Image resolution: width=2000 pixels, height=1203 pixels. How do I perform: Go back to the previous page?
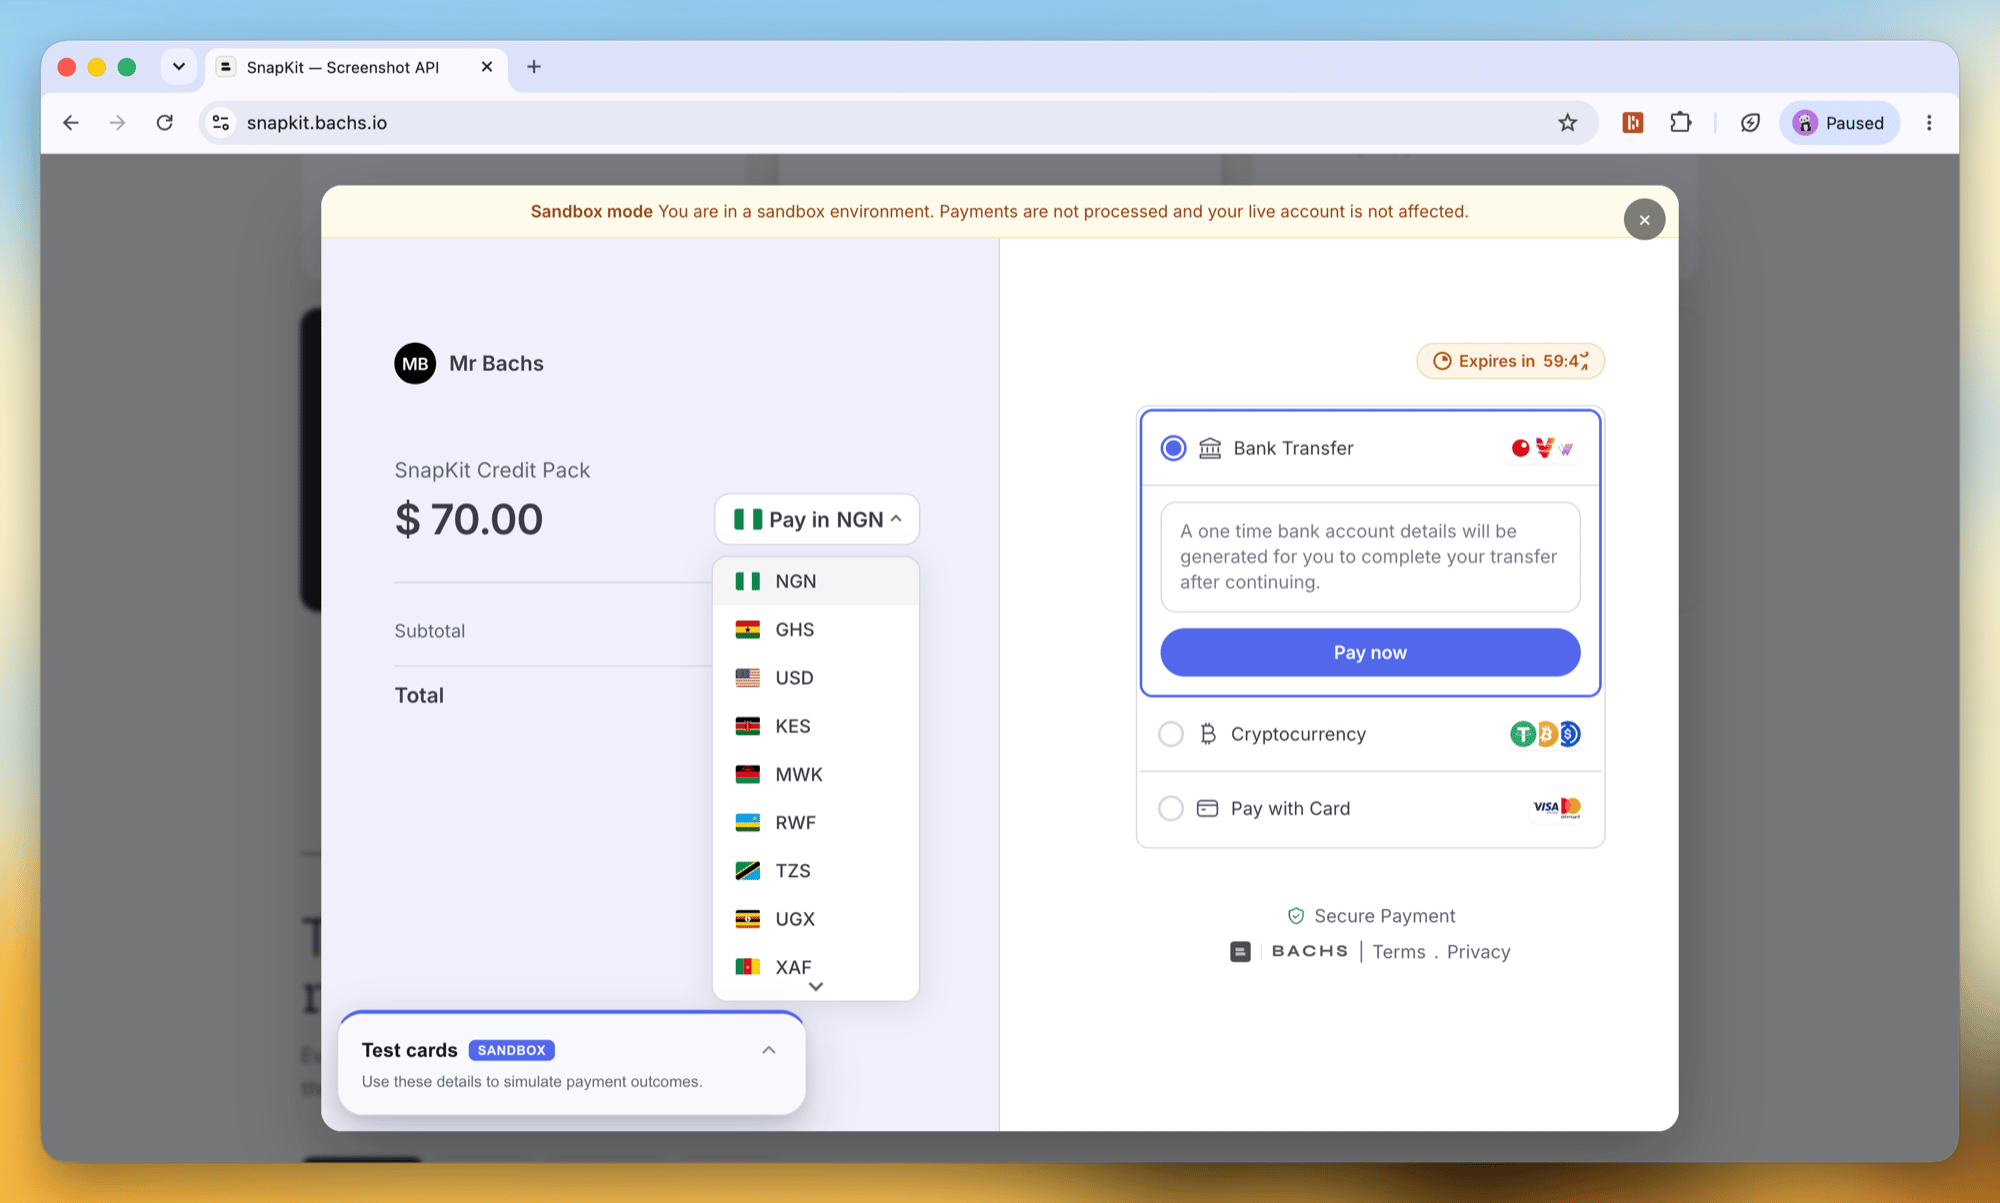pos(71,123)
